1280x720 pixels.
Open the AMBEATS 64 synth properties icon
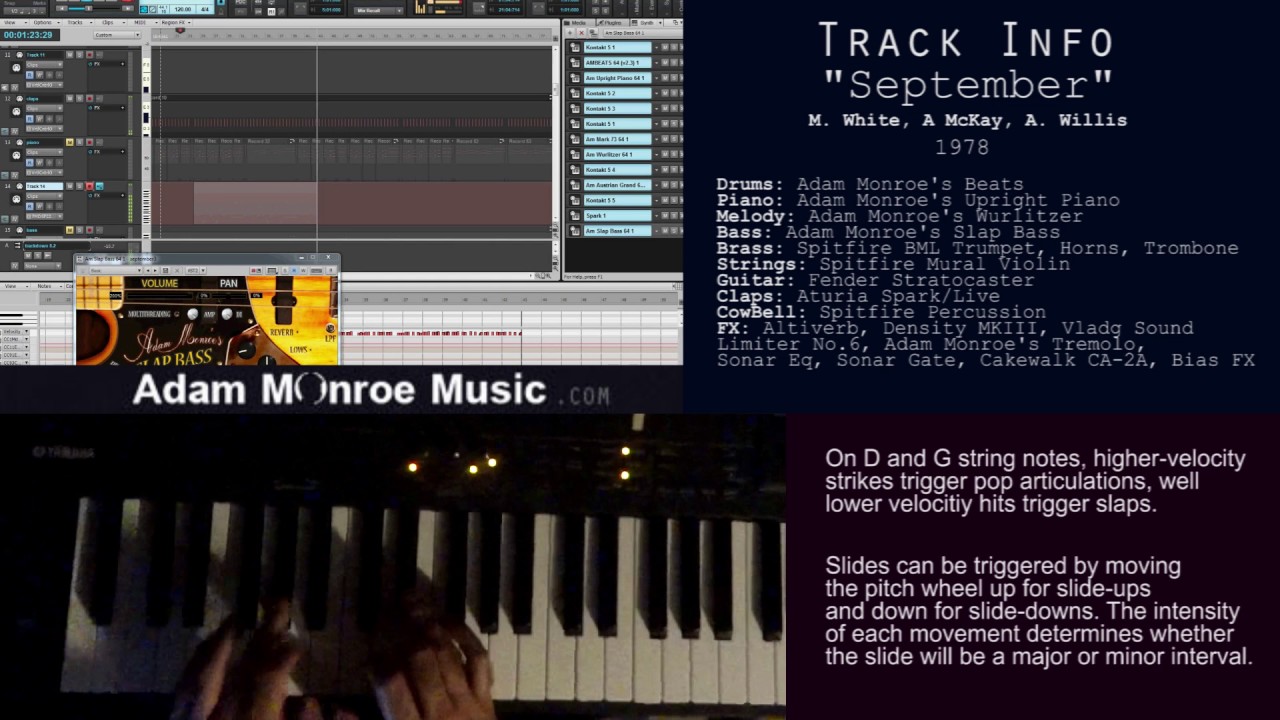[575, 62]
